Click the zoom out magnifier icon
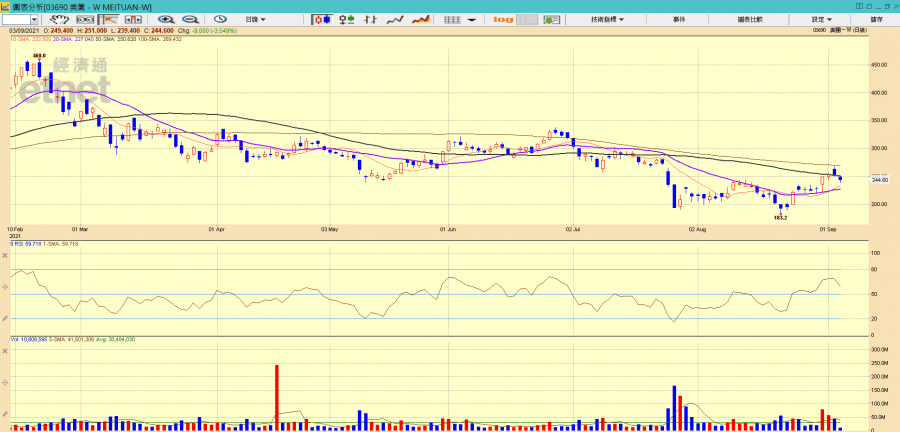The width and height of the screenshot is (900, 432). [190, 19]
